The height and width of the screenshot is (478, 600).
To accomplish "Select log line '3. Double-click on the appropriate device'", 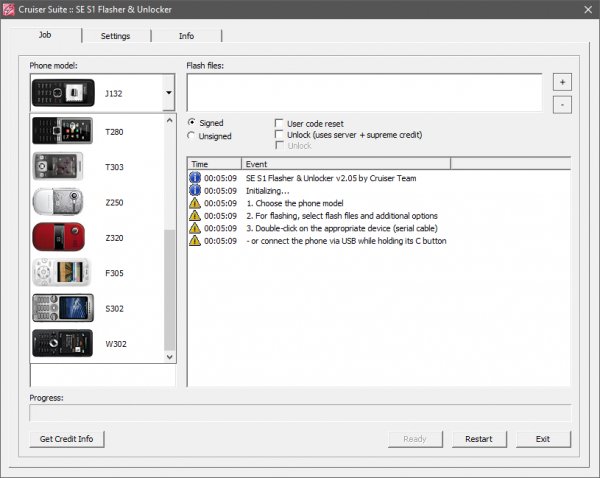I will [x=342, y=228].
